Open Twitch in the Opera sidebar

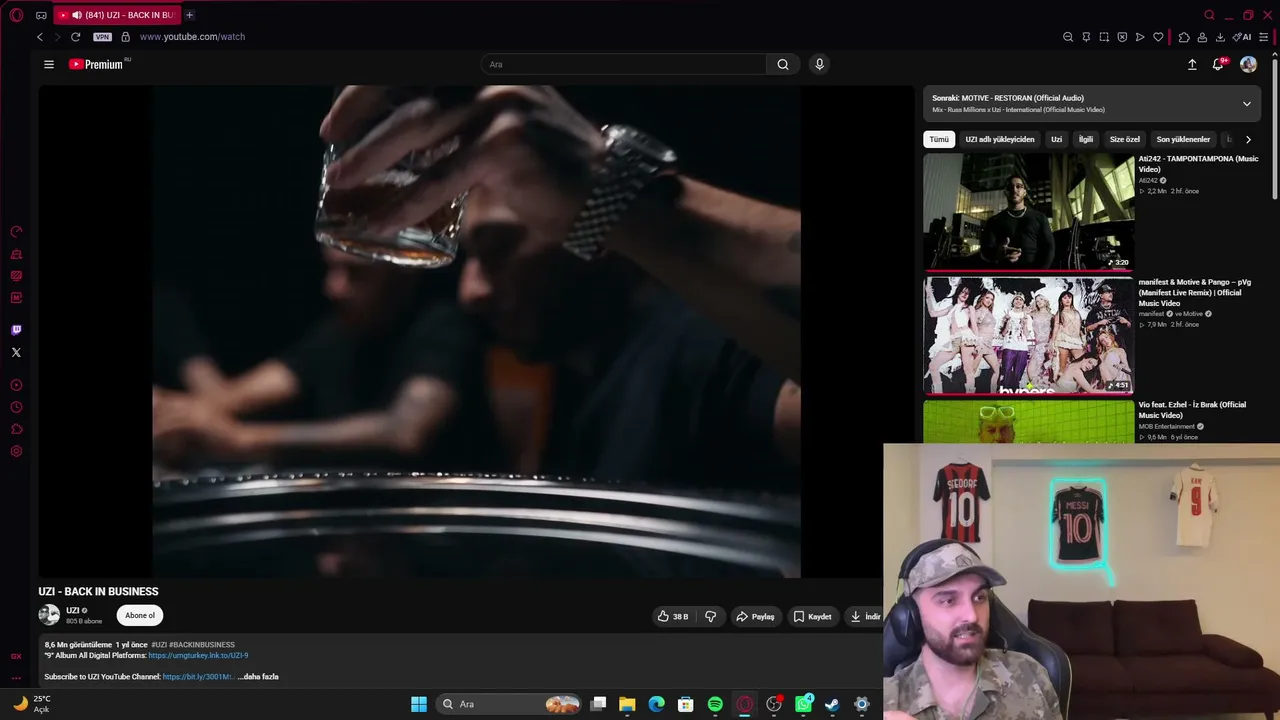pyautogui.click(x=16, y=330)
